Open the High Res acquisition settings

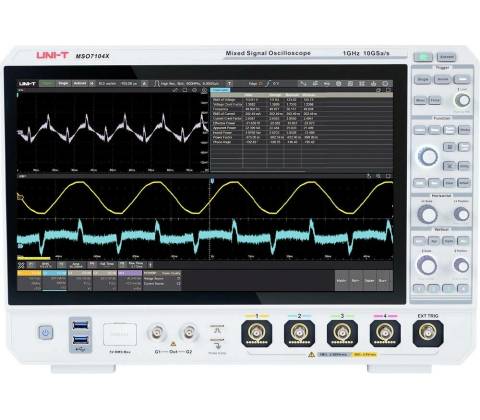pyautogui.click(x=186, y=84)
